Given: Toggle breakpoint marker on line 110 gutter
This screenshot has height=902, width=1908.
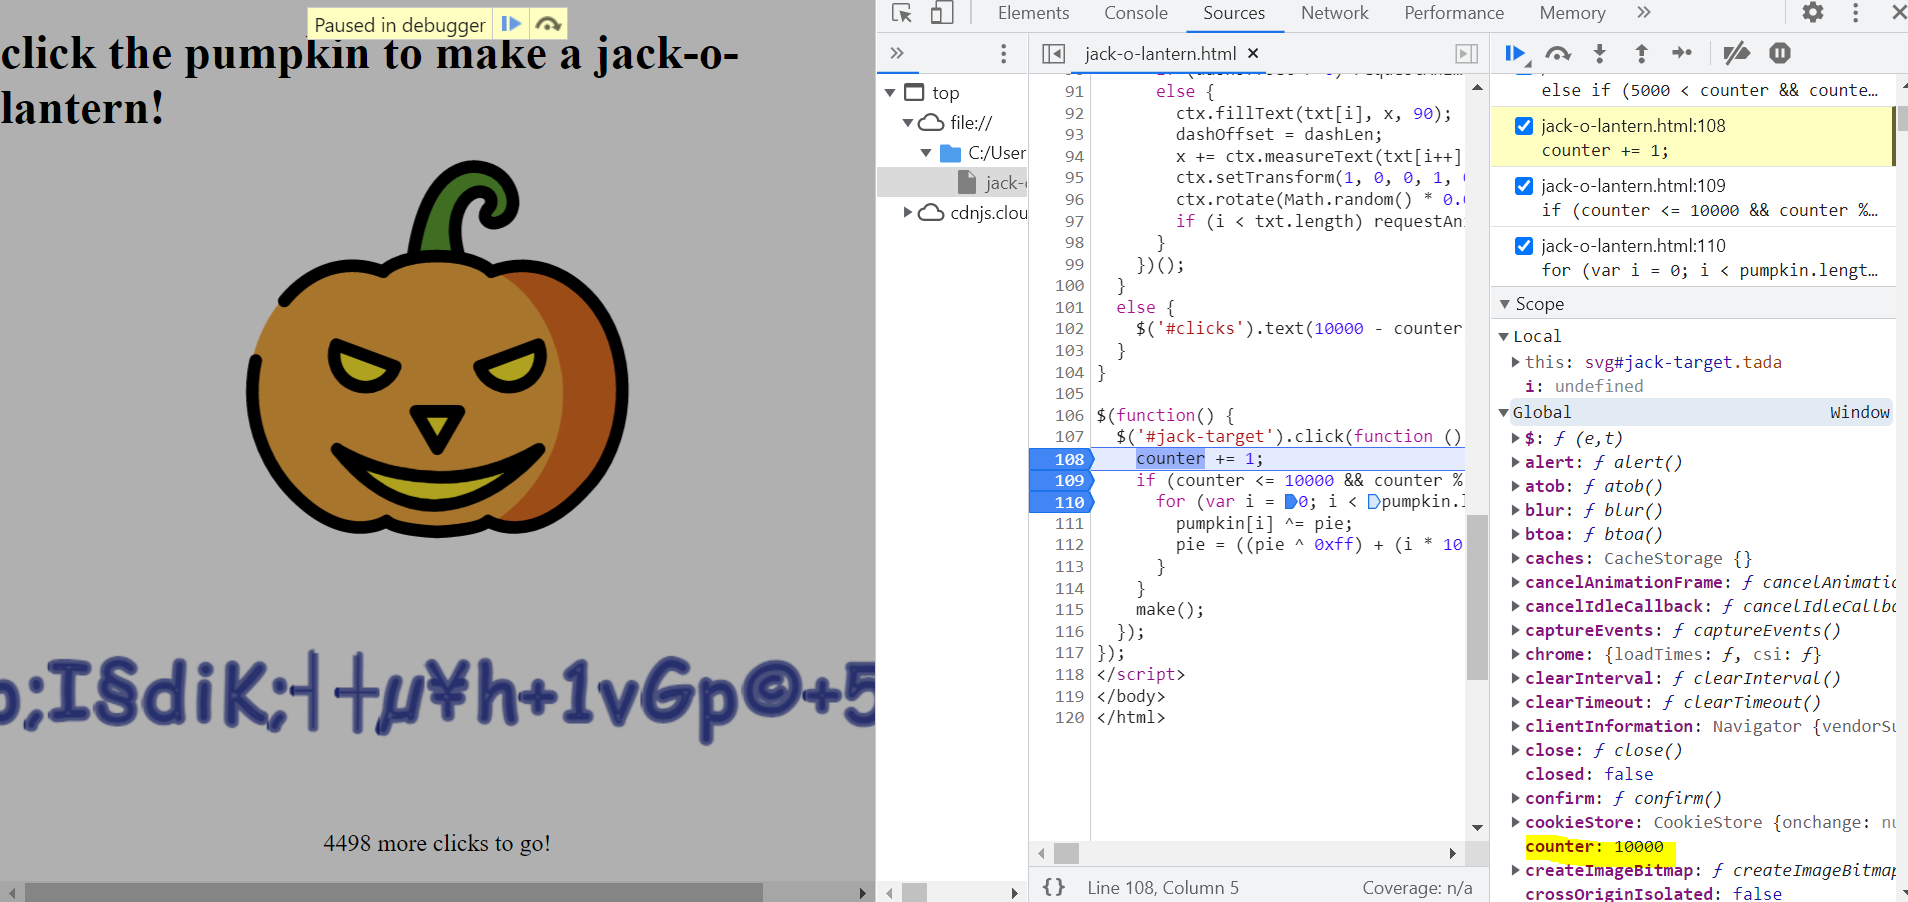Looking at the screenshot, I should coord(1062,502).
